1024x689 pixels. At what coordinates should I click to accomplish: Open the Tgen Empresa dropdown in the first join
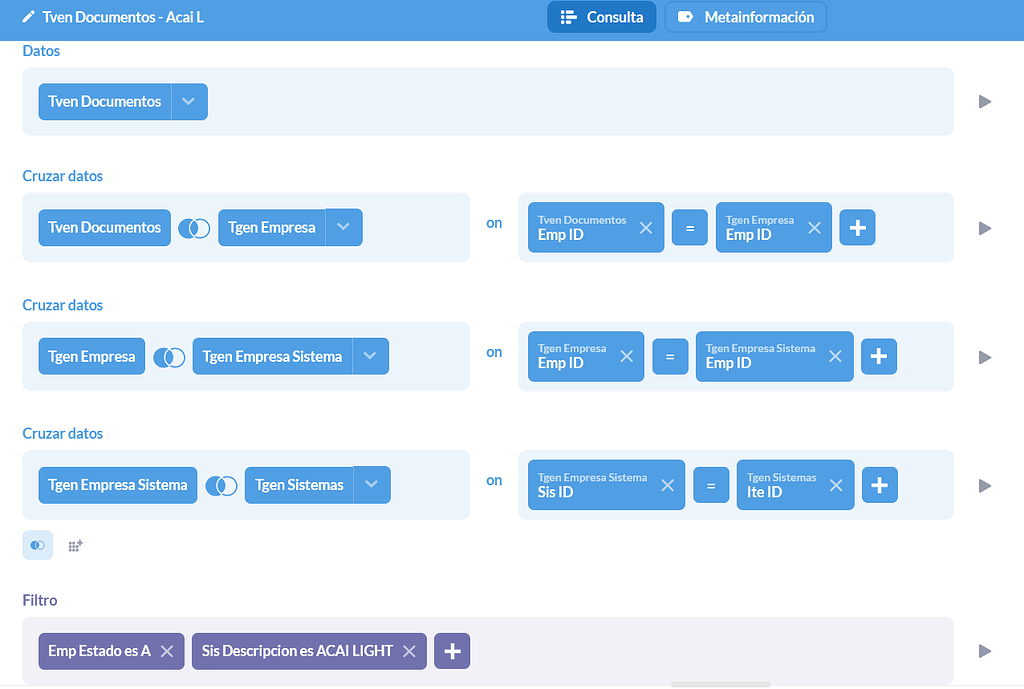(344, 227)
